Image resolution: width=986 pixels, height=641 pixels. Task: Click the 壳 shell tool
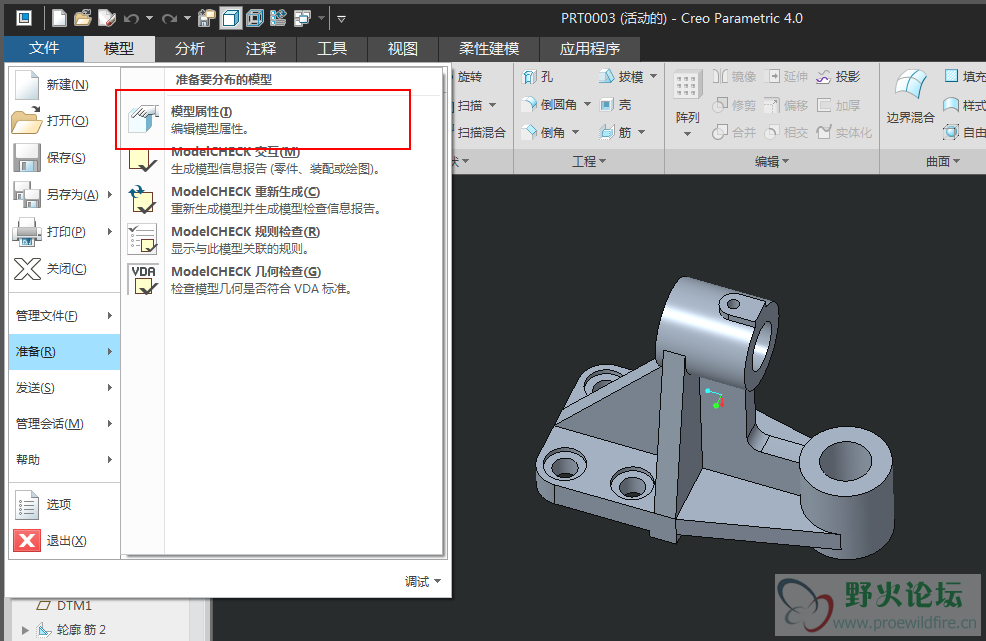(616, 104)
